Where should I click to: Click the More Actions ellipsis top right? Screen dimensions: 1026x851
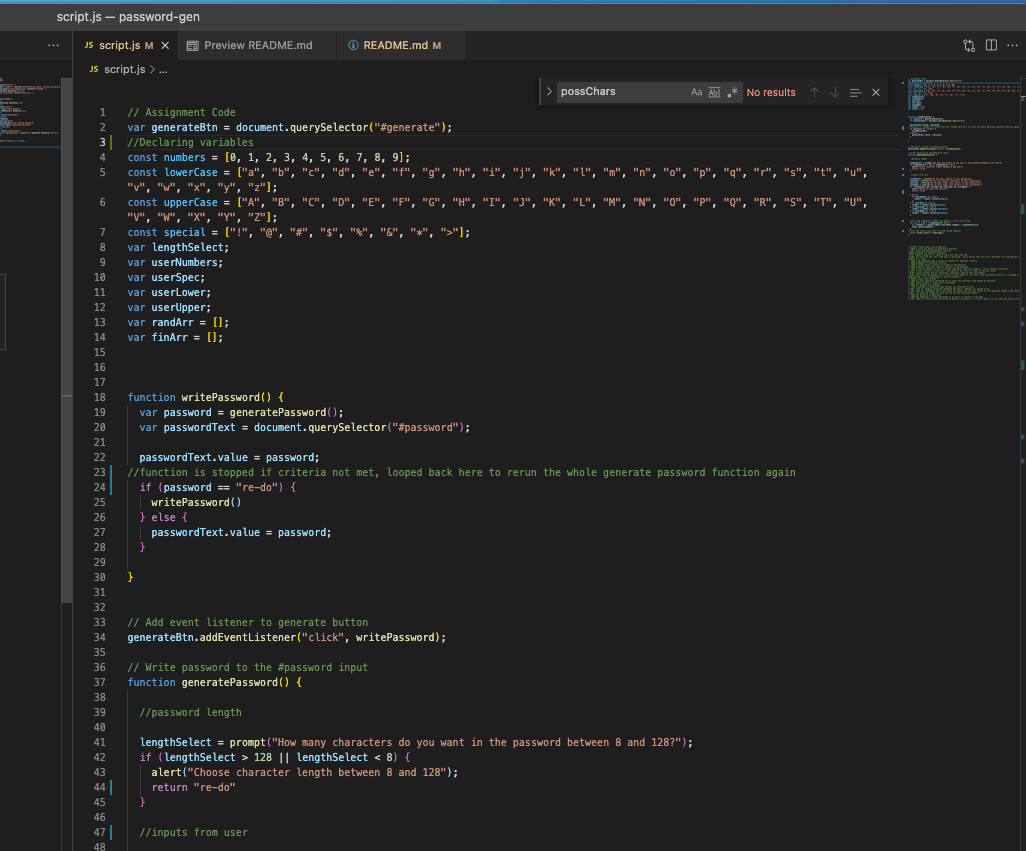(x=1012, y=45)
